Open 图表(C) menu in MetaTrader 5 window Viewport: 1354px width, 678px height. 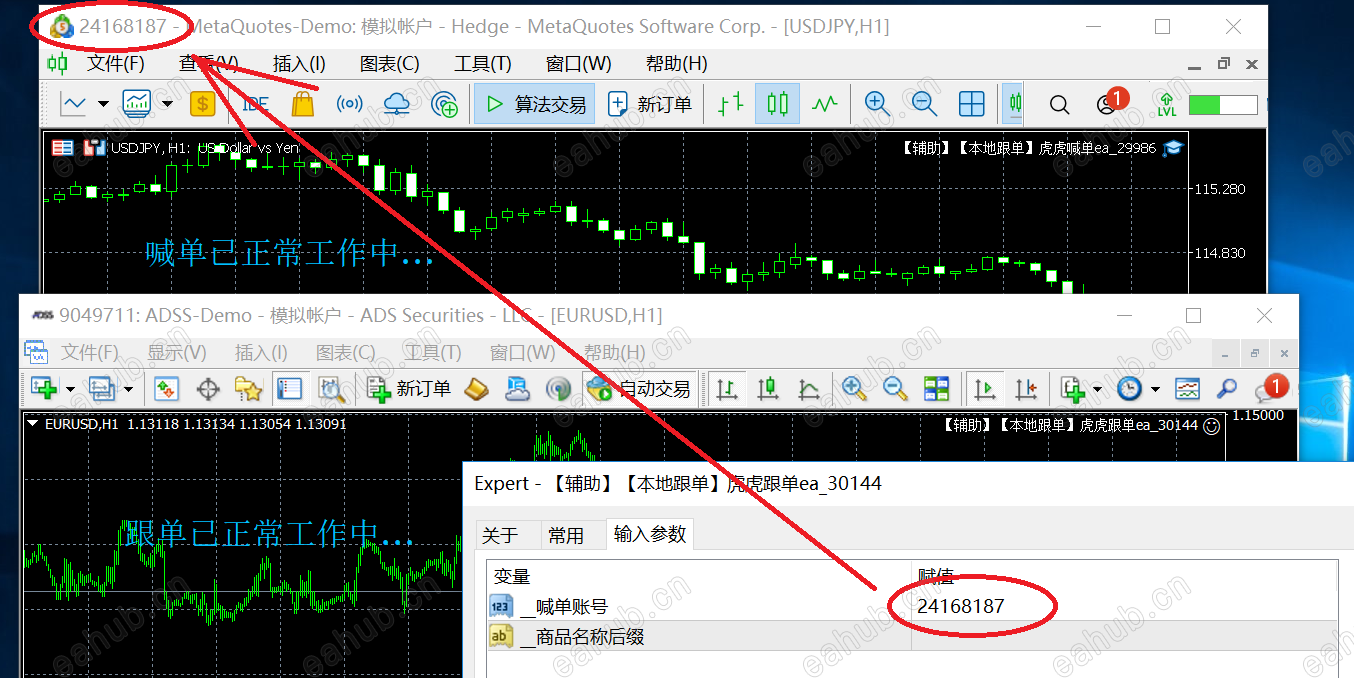389,63
